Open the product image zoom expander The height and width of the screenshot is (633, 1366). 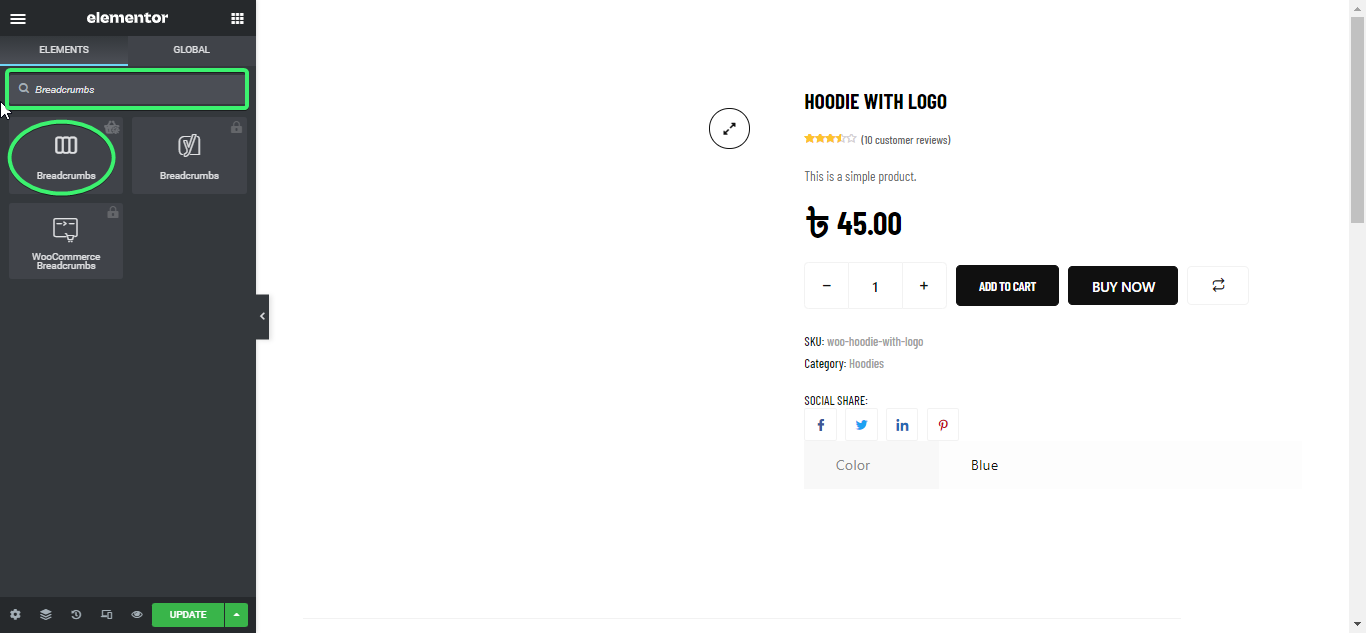(729, 128)
